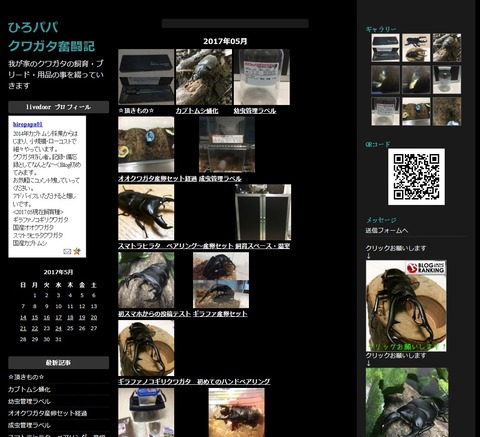The image size is (480, 437).
Task: Click the ☆頂きもの☆ post thumbnail image
Action: (146, 77)
